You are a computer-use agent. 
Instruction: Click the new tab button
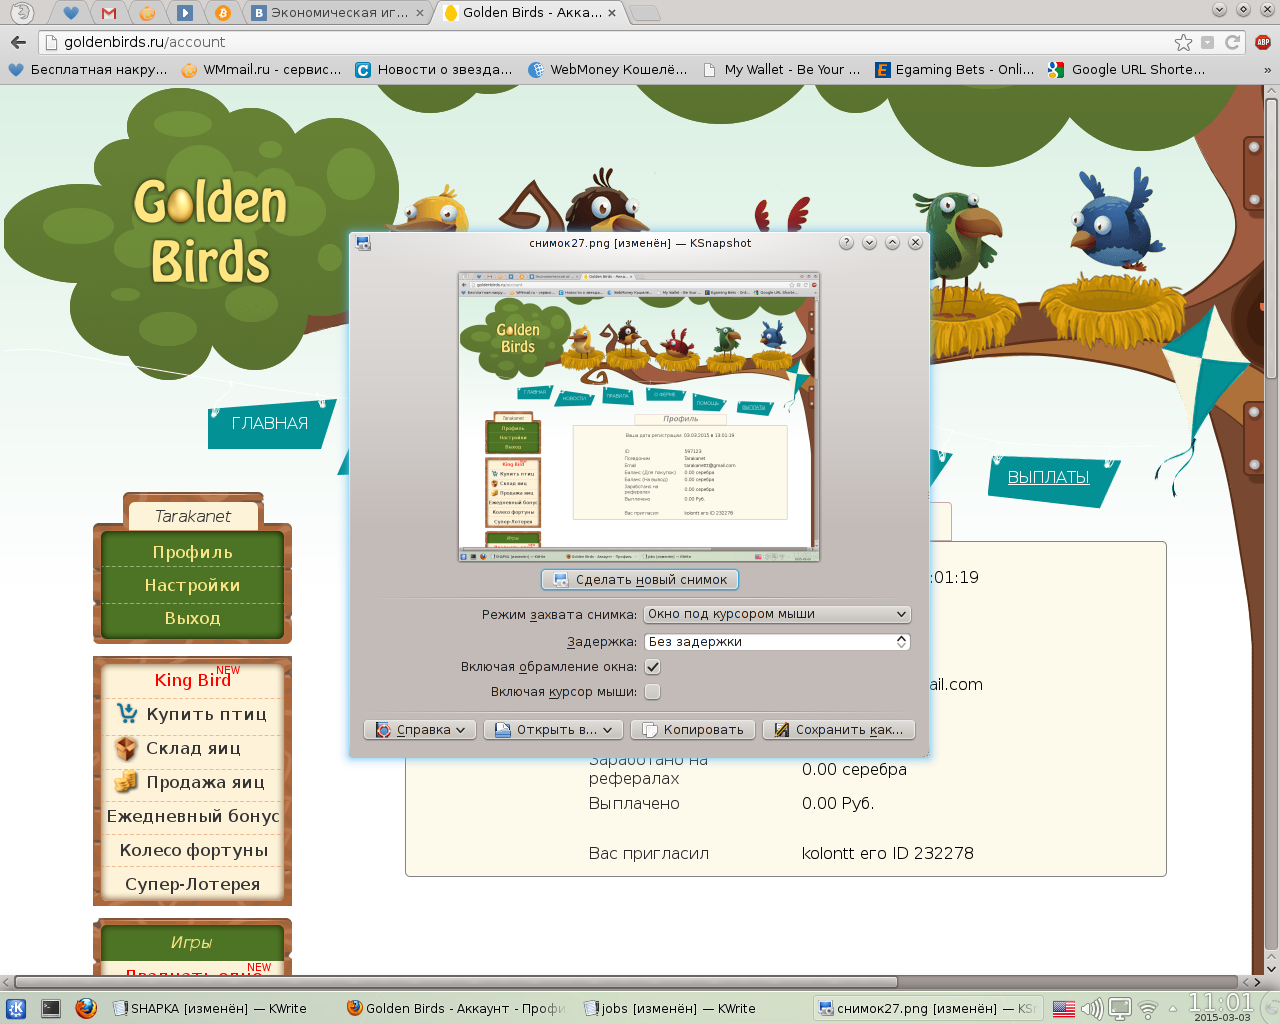645,13
